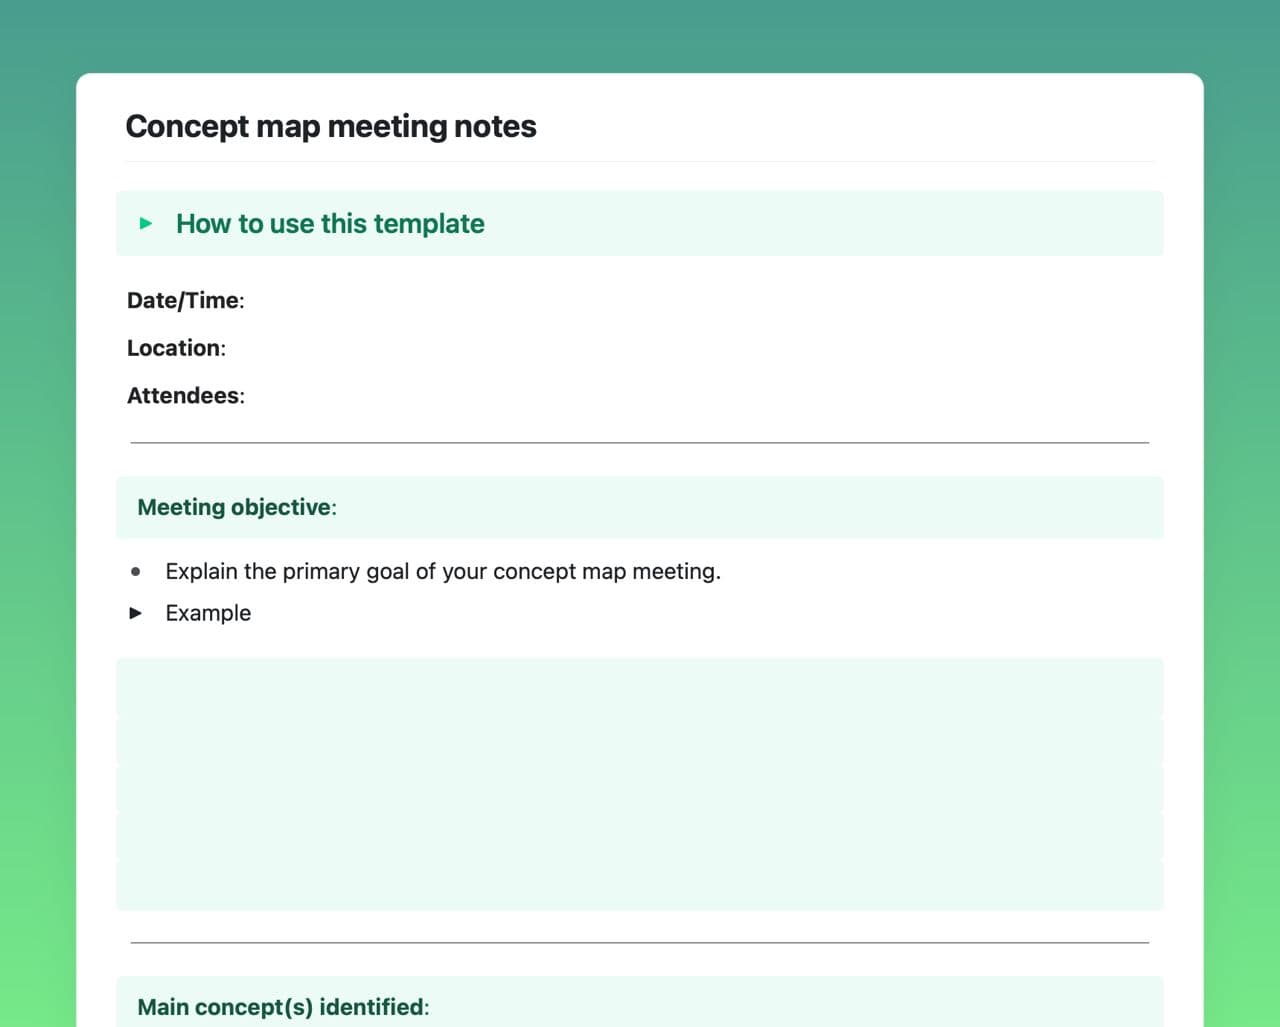The image size is (1280, 1027).
Task: Place cursor in blank space right of Date/Time
Action: 600,300
